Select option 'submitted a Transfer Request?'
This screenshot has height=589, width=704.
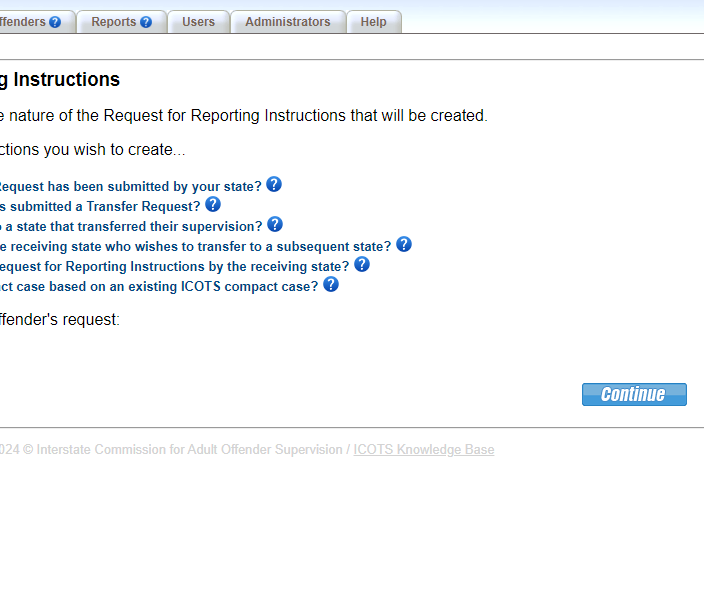coord(100,207)
